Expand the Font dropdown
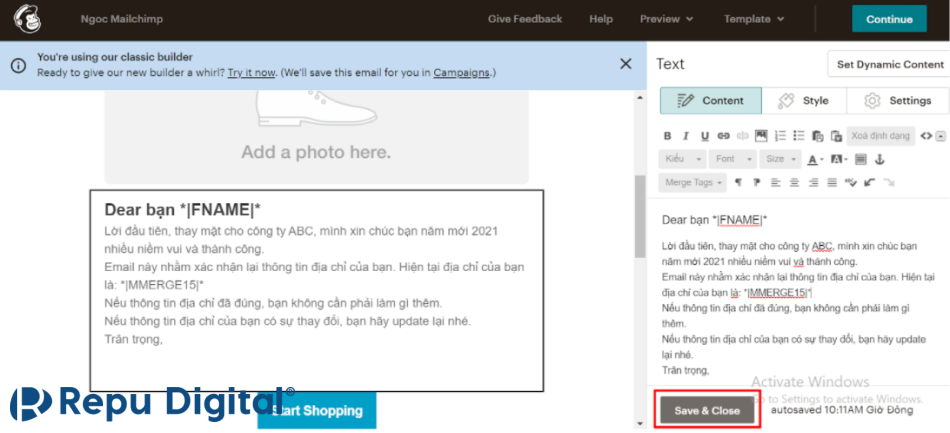This screenshot has height=433, width=950. [x=731, y=159]
